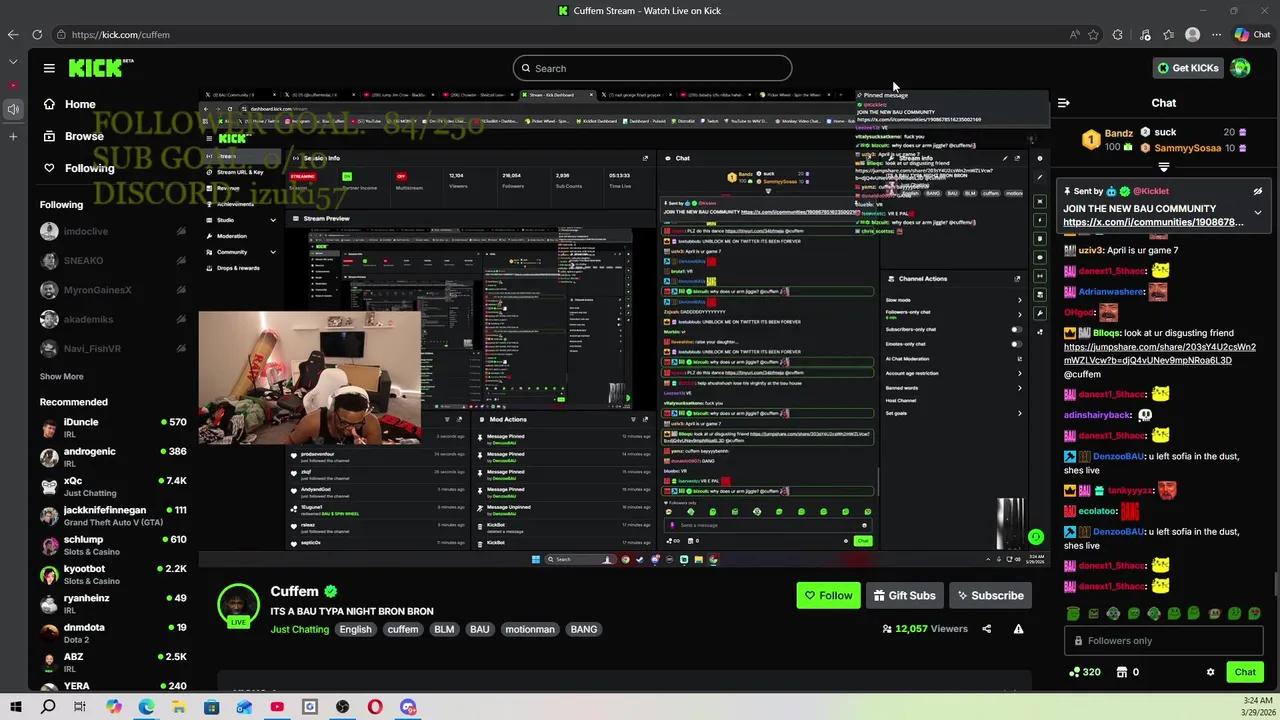The height and width of the screenshot is (720, 1280).
Task: Open browser extensions icon
Action: (x=1118, y=34)
